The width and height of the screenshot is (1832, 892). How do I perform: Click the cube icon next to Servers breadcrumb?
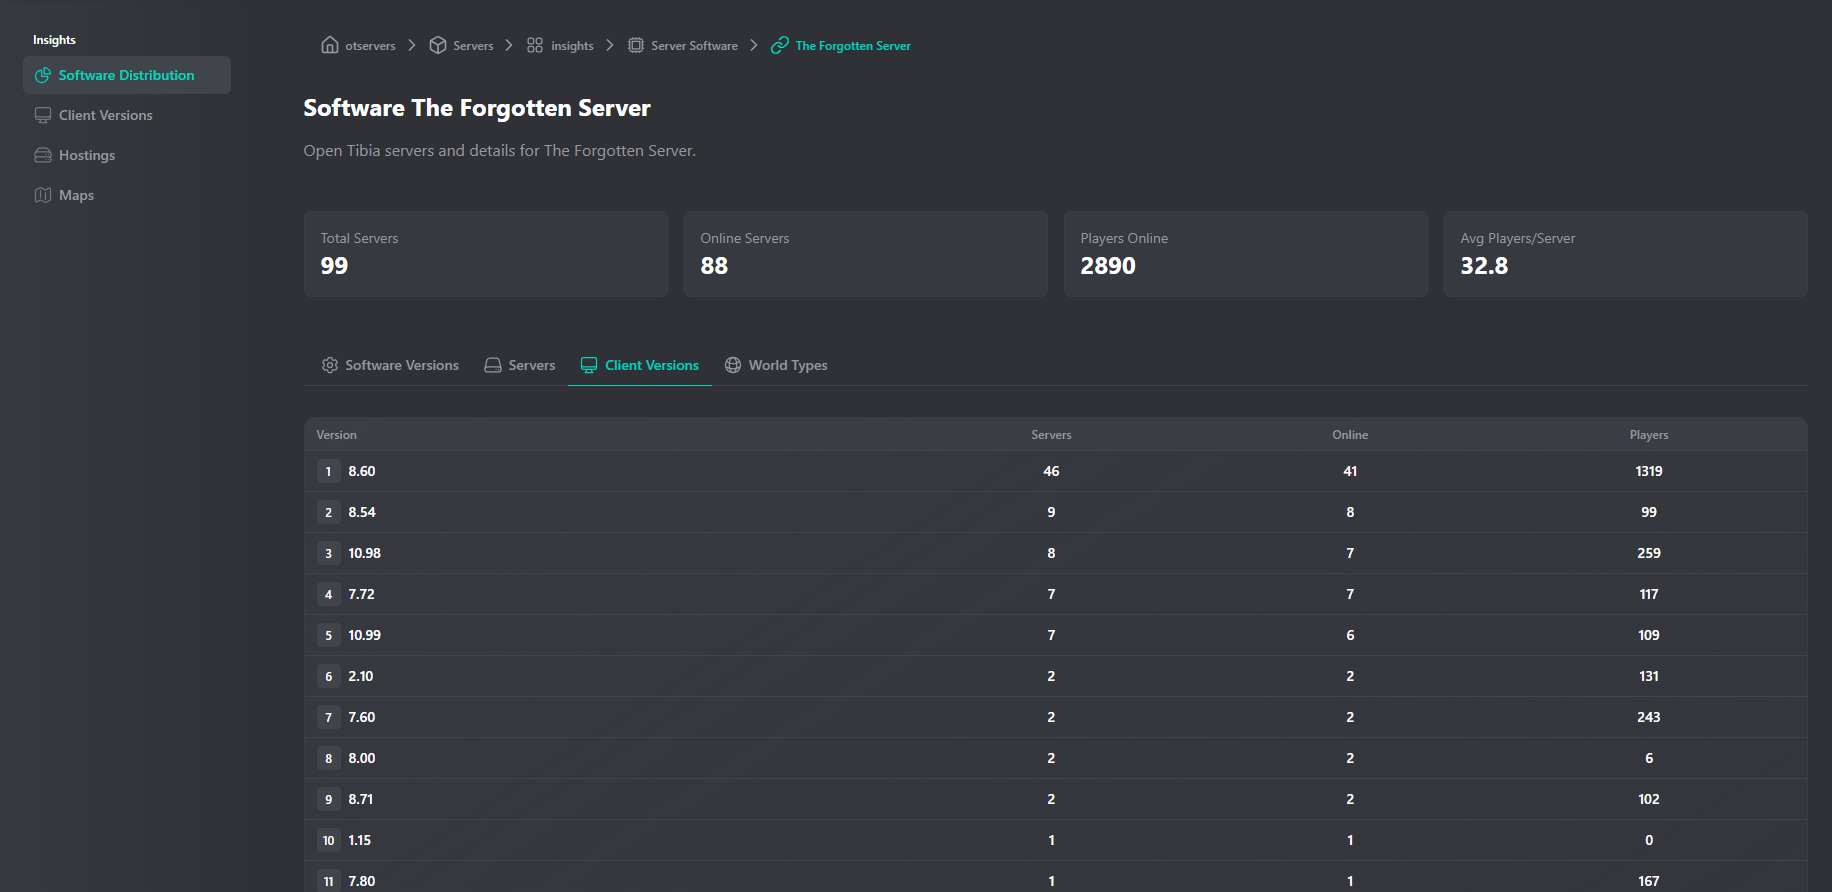[x=438, y=45]
